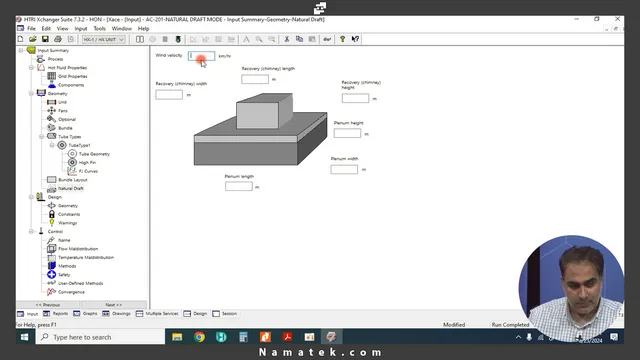Click the Run traffic light icon

click(x=178, y=39)
